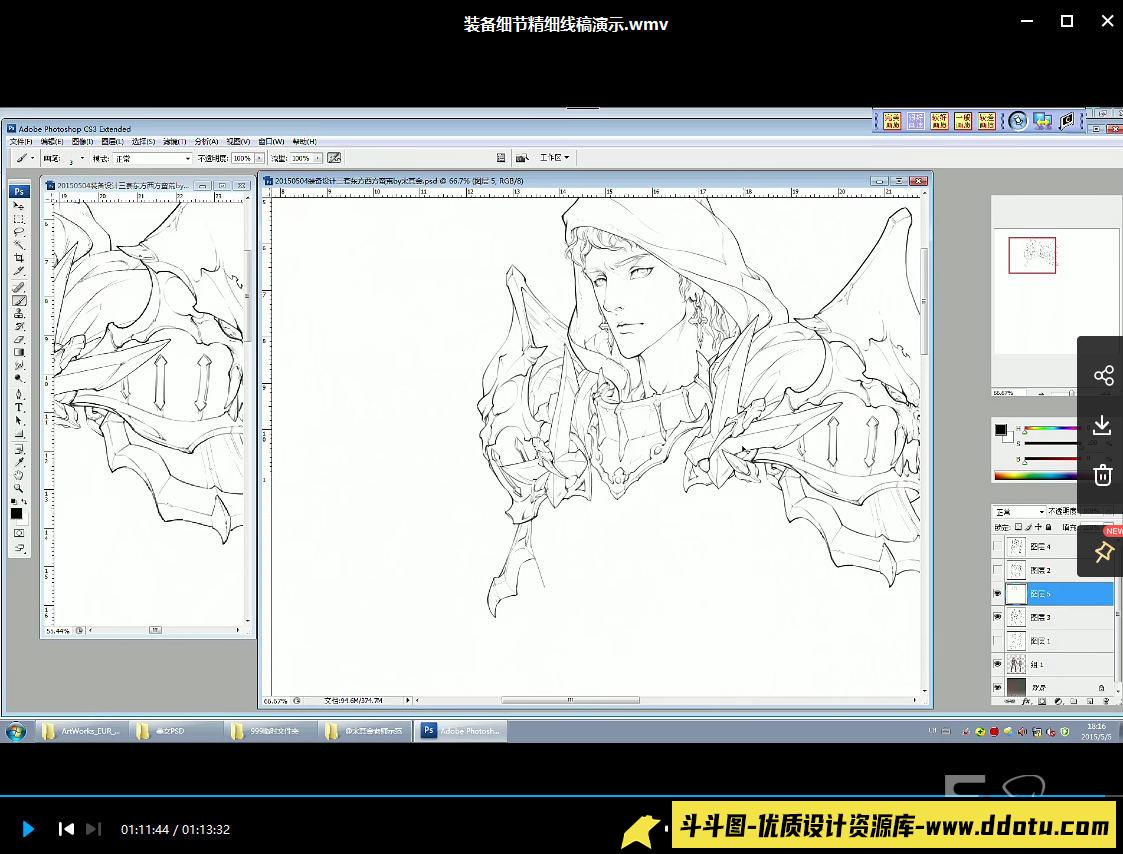Click the video player share icon
1123x854 pixels.
[x=1103, y=375]
